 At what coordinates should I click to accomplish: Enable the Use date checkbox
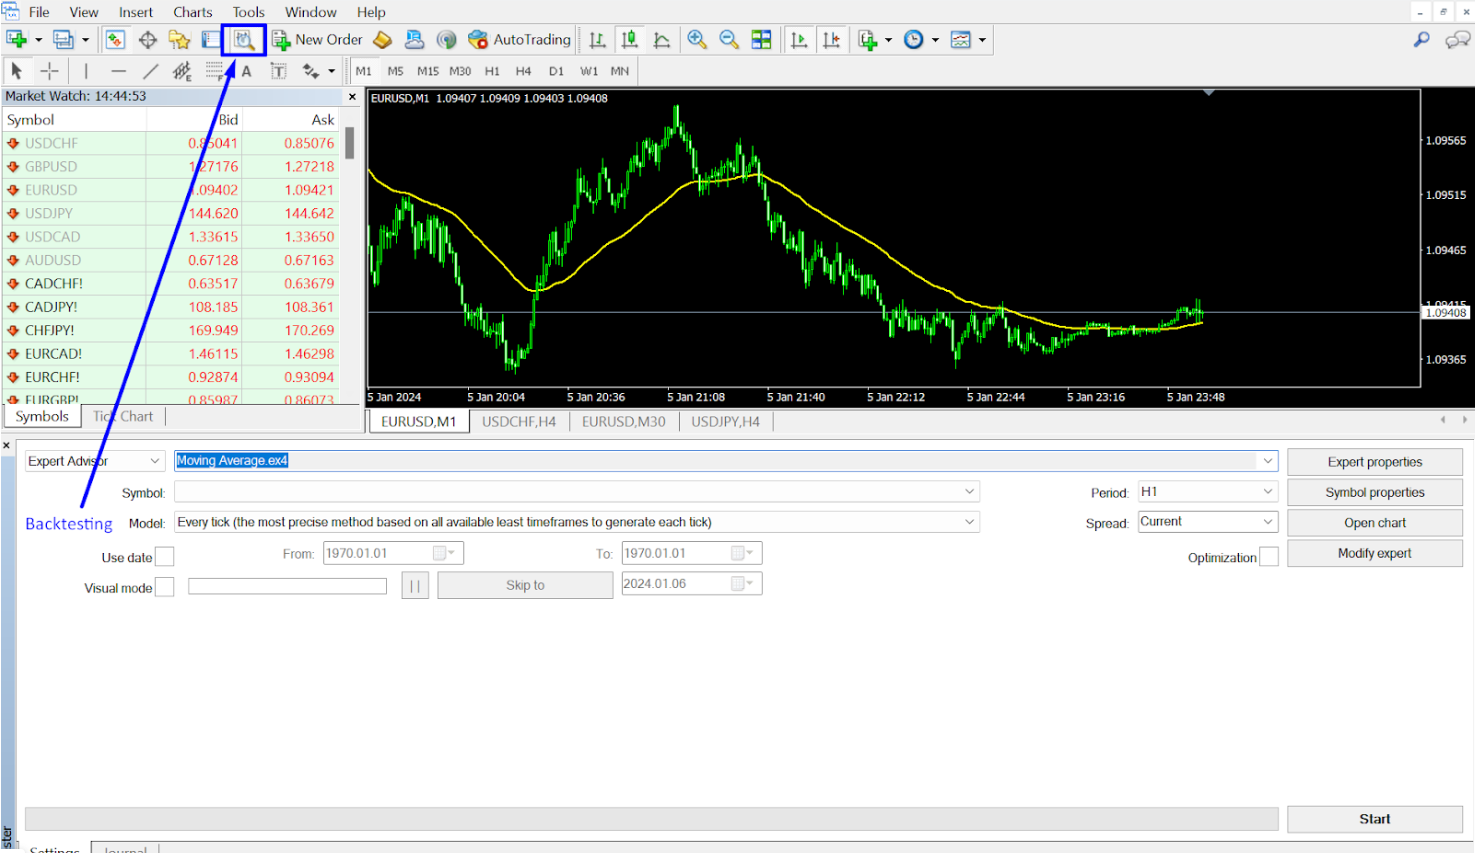point(165,557)
